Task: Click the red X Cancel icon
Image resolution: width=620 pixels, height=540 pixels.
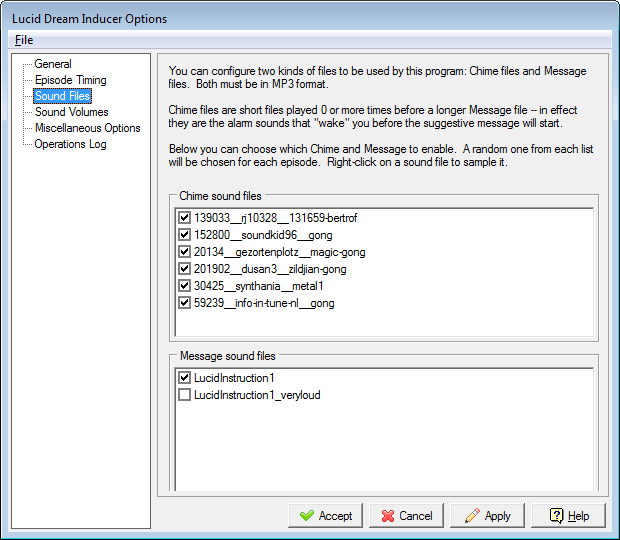Action: coord(384,516)
